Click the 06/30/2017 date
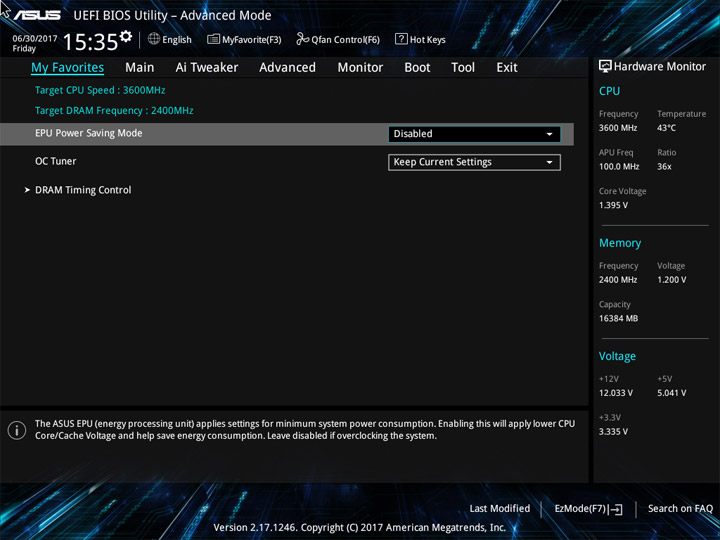This screenshot has width=720, height=540. click(35, 38)
